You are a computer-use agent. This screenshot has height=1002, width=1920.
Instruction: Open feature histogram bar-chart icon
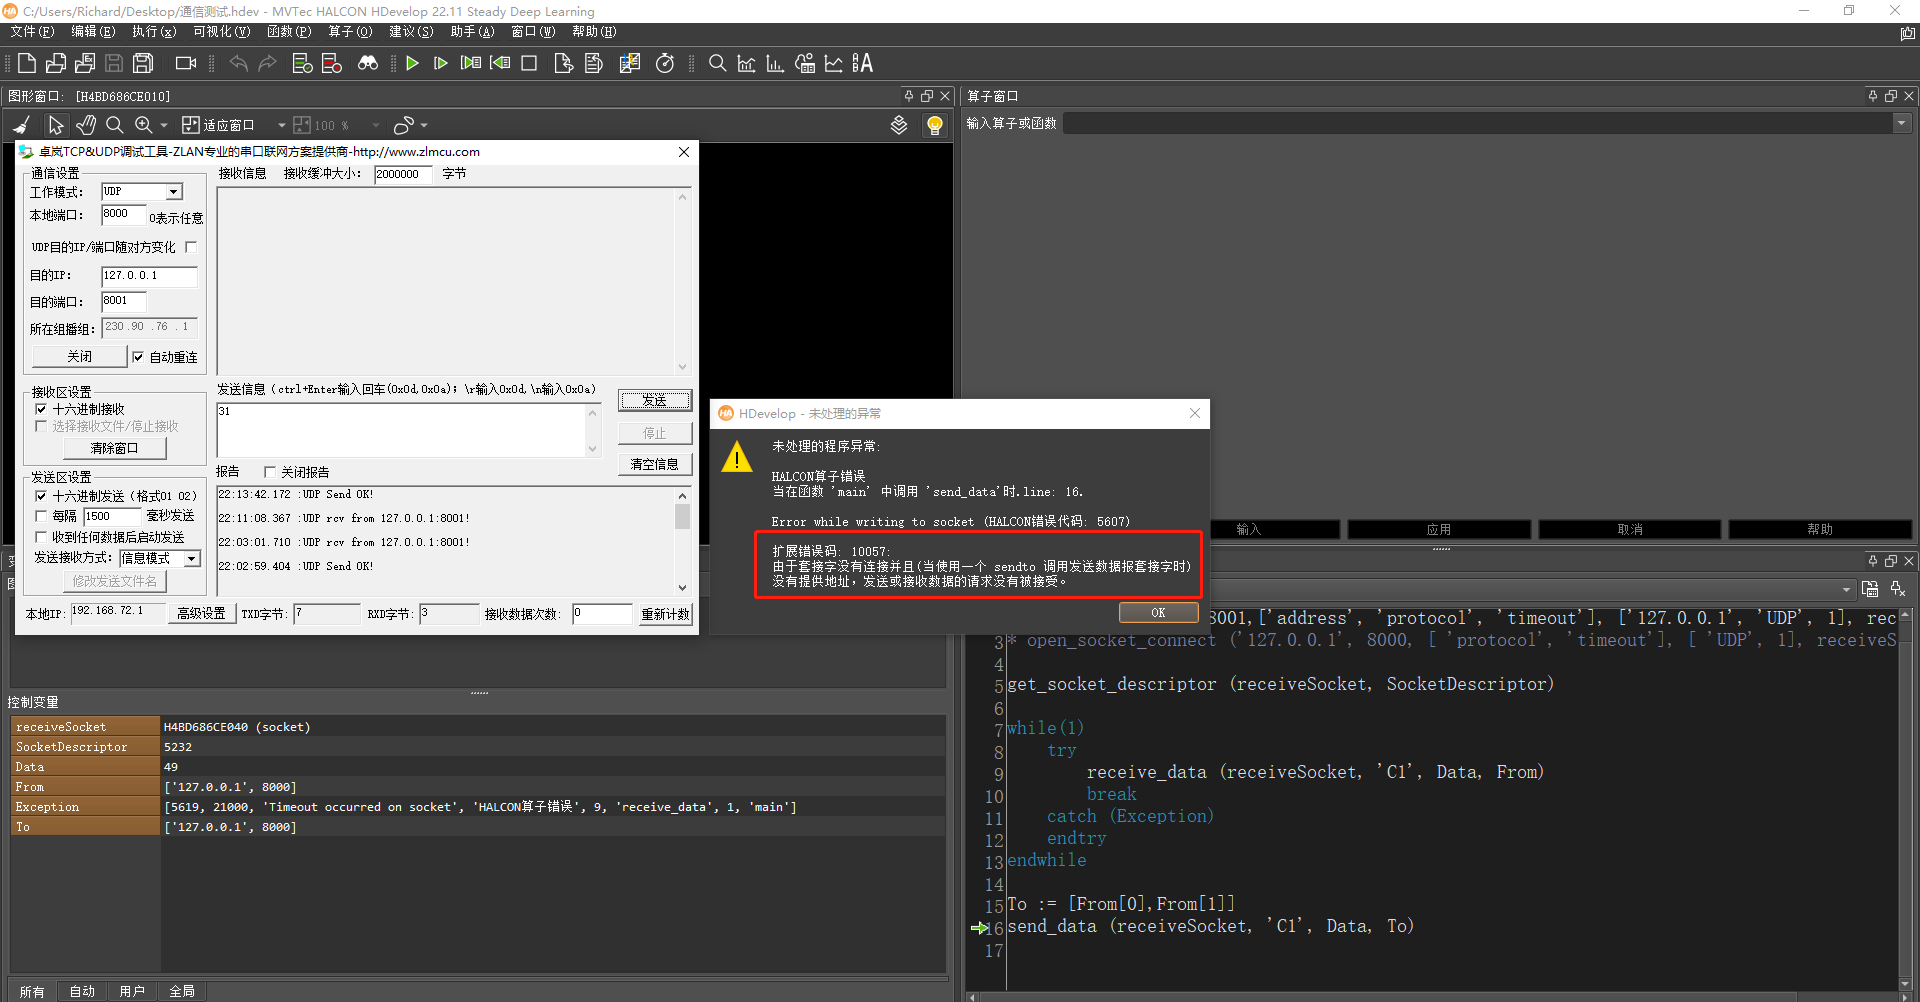tap(775, 64)
